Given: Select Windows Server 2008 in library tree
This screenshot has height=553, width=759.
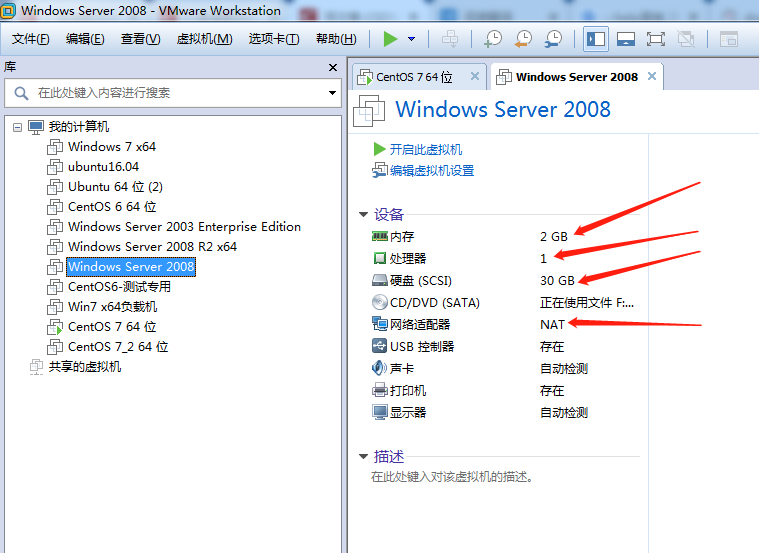Looking at the screenshot, I should click(x=131, y=267).
